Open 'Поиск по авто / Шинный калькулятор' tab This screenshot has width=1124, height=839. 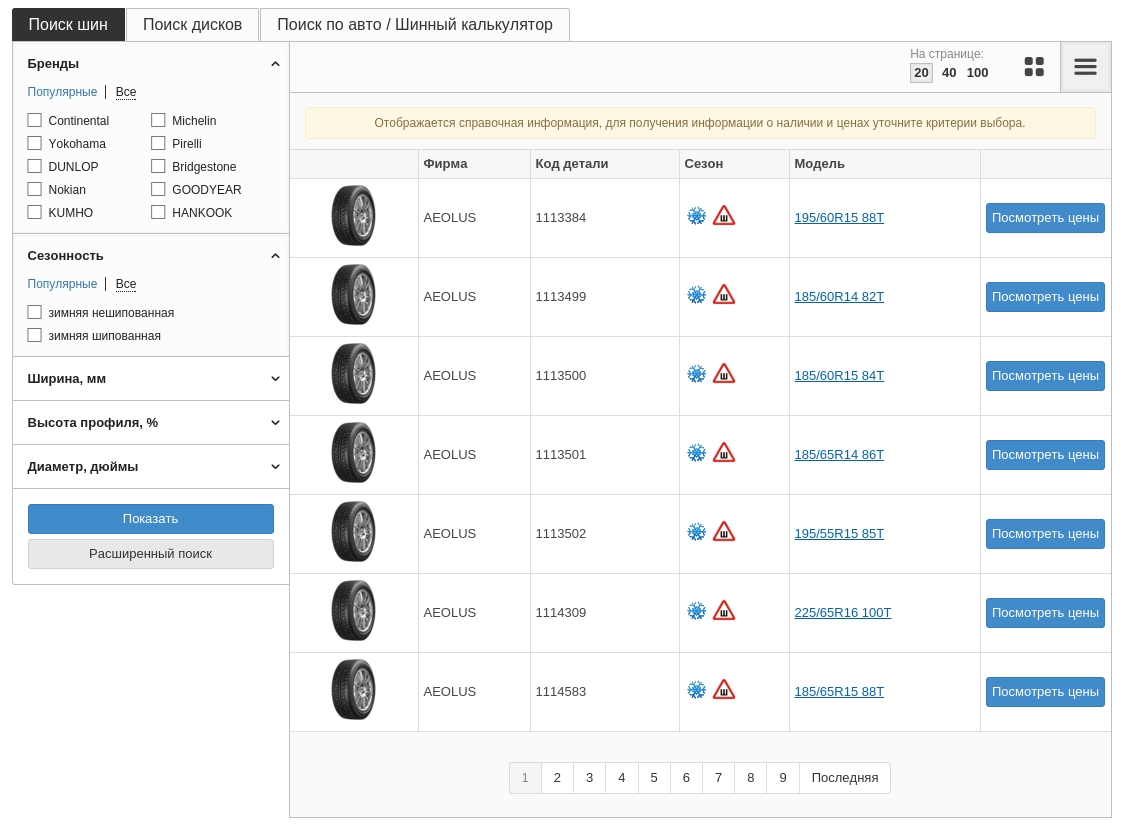[414, 24]
